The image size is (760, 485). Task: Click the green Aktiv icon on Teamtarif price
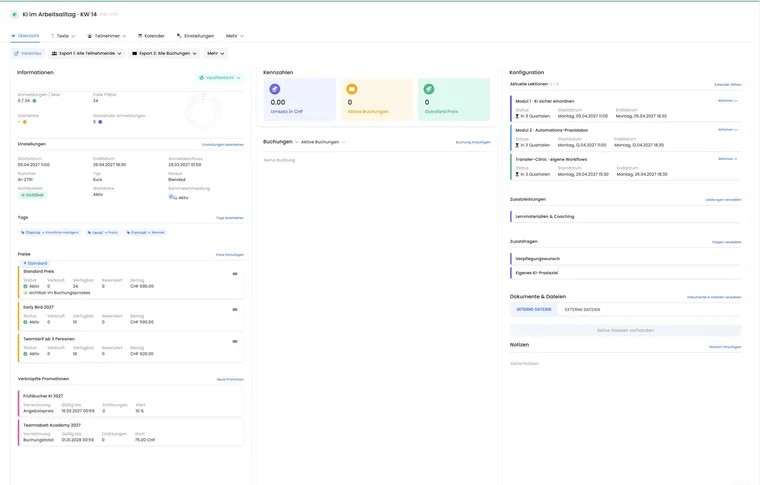pyautogui.click(x=25, y=354)
